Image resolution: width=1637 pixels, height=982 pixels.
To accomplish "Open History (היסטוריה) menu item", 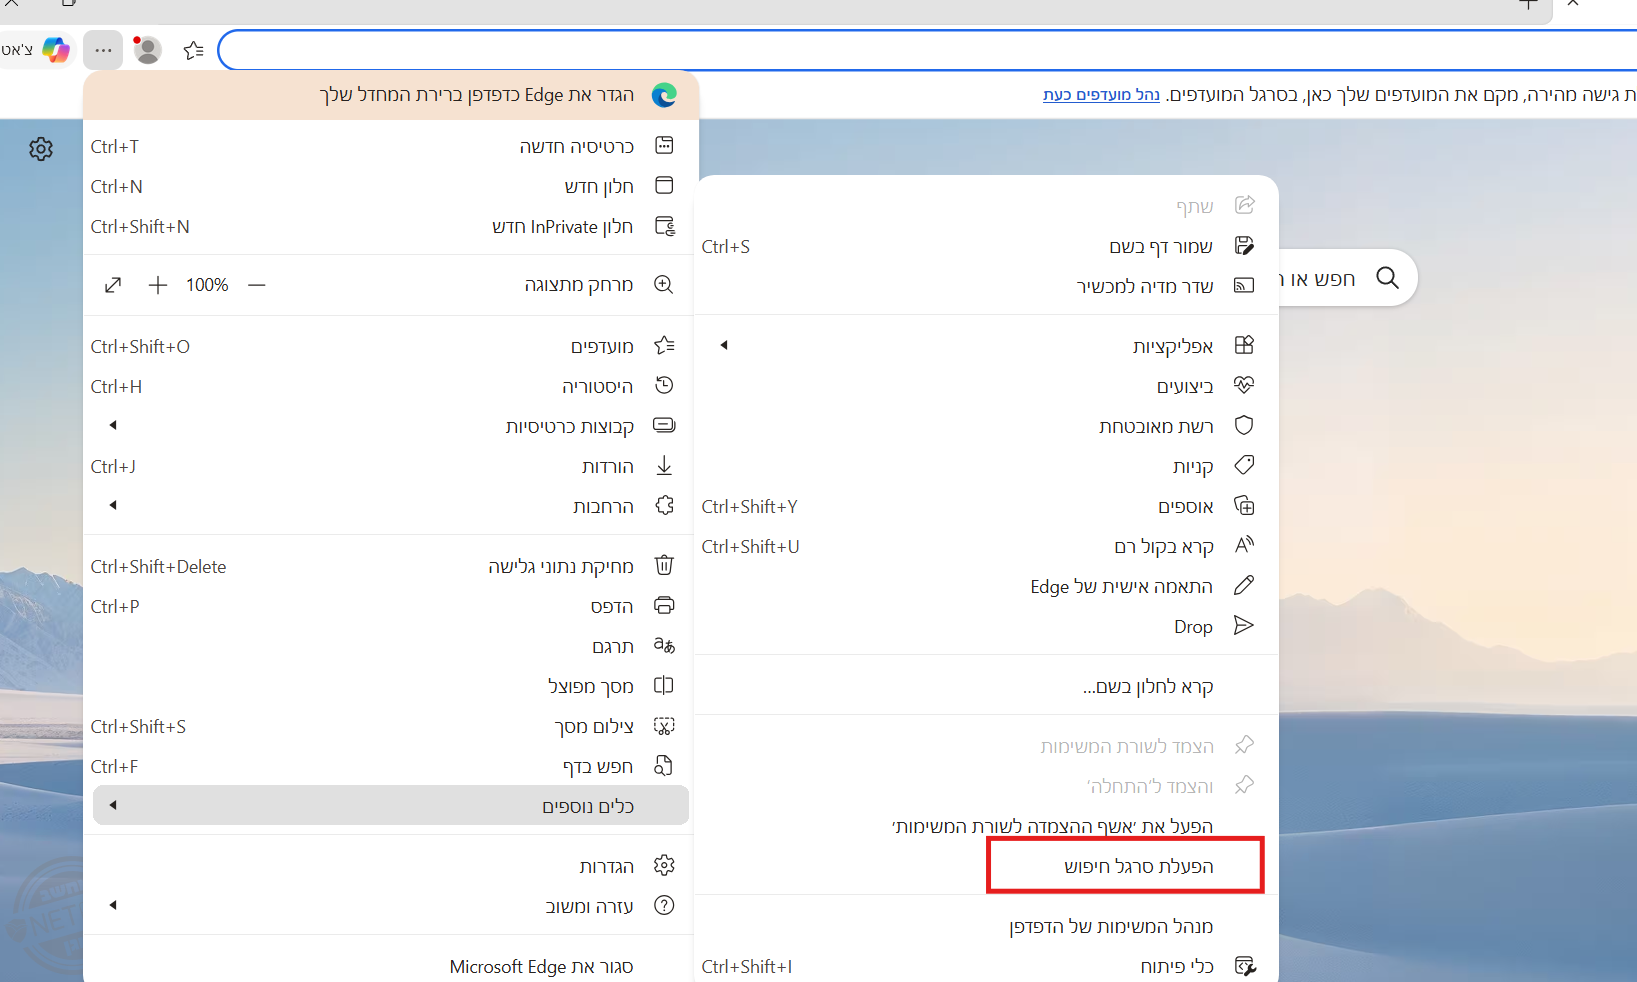I will pyautogui.click(x=596, y=386).
